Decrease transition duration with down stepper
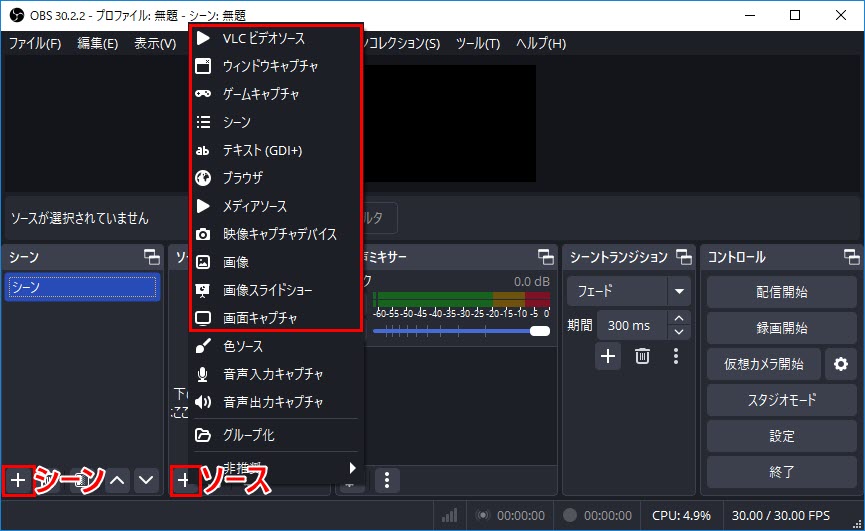865x531 pixels. (679, 332)
